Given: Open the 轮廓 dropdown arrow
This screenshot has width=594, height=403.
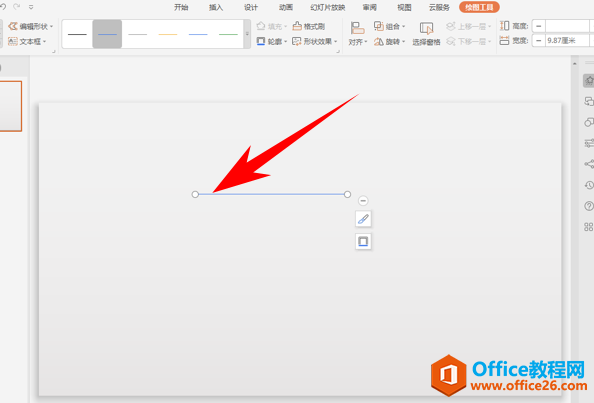Looking at the screenshot, I should (x=286, y=42).
